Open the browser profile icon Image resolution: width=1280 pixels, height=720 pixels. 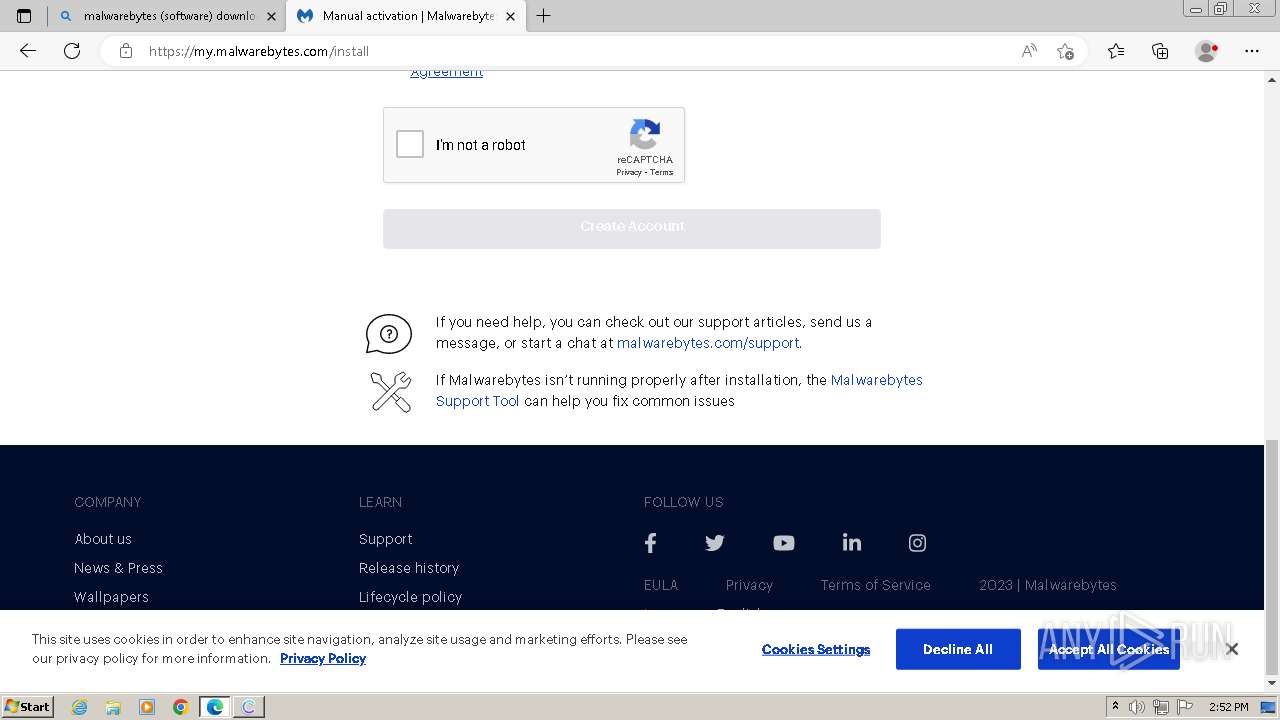coord(1207,51)
